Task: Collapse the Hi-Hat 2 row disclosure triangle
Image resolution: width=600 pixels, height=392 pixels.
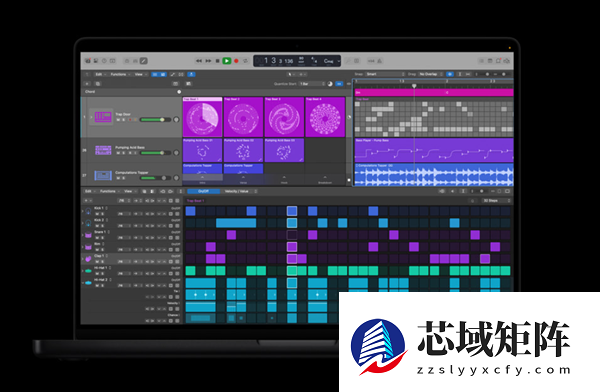Action: (83, 283)
